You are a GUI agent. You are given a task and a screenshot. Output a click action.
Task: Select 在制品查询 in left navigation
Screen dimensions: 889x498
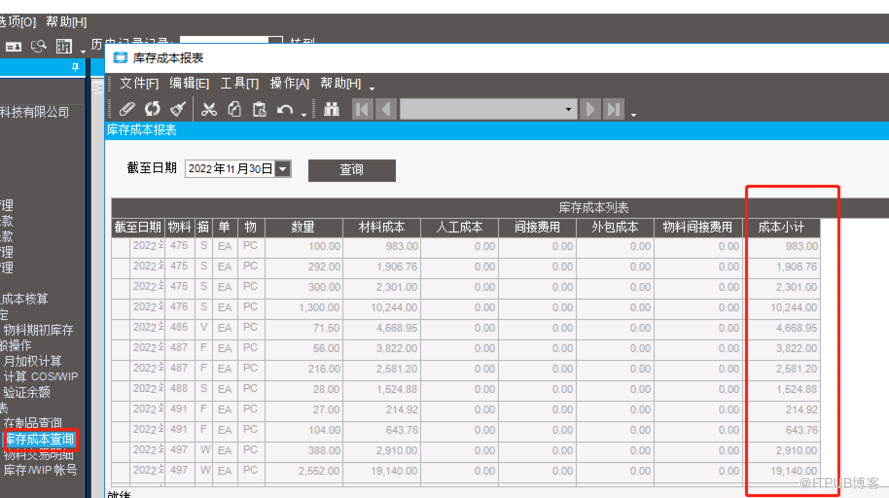point(33,423)
